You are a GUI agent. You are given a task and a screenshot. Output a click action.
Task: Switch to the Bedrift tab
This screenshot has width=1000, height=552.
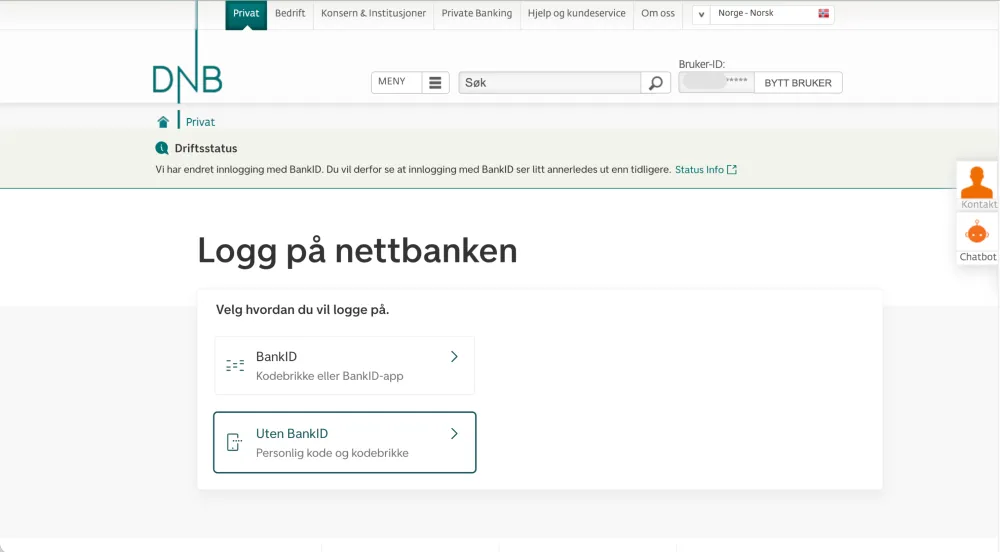click(290, 14)
